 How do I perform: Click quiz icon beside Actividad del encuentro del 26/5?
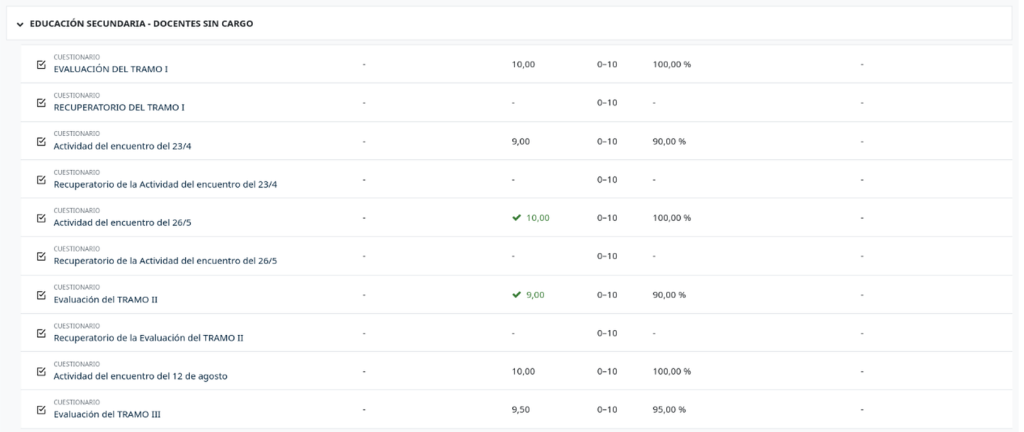(x=41, y=218)
